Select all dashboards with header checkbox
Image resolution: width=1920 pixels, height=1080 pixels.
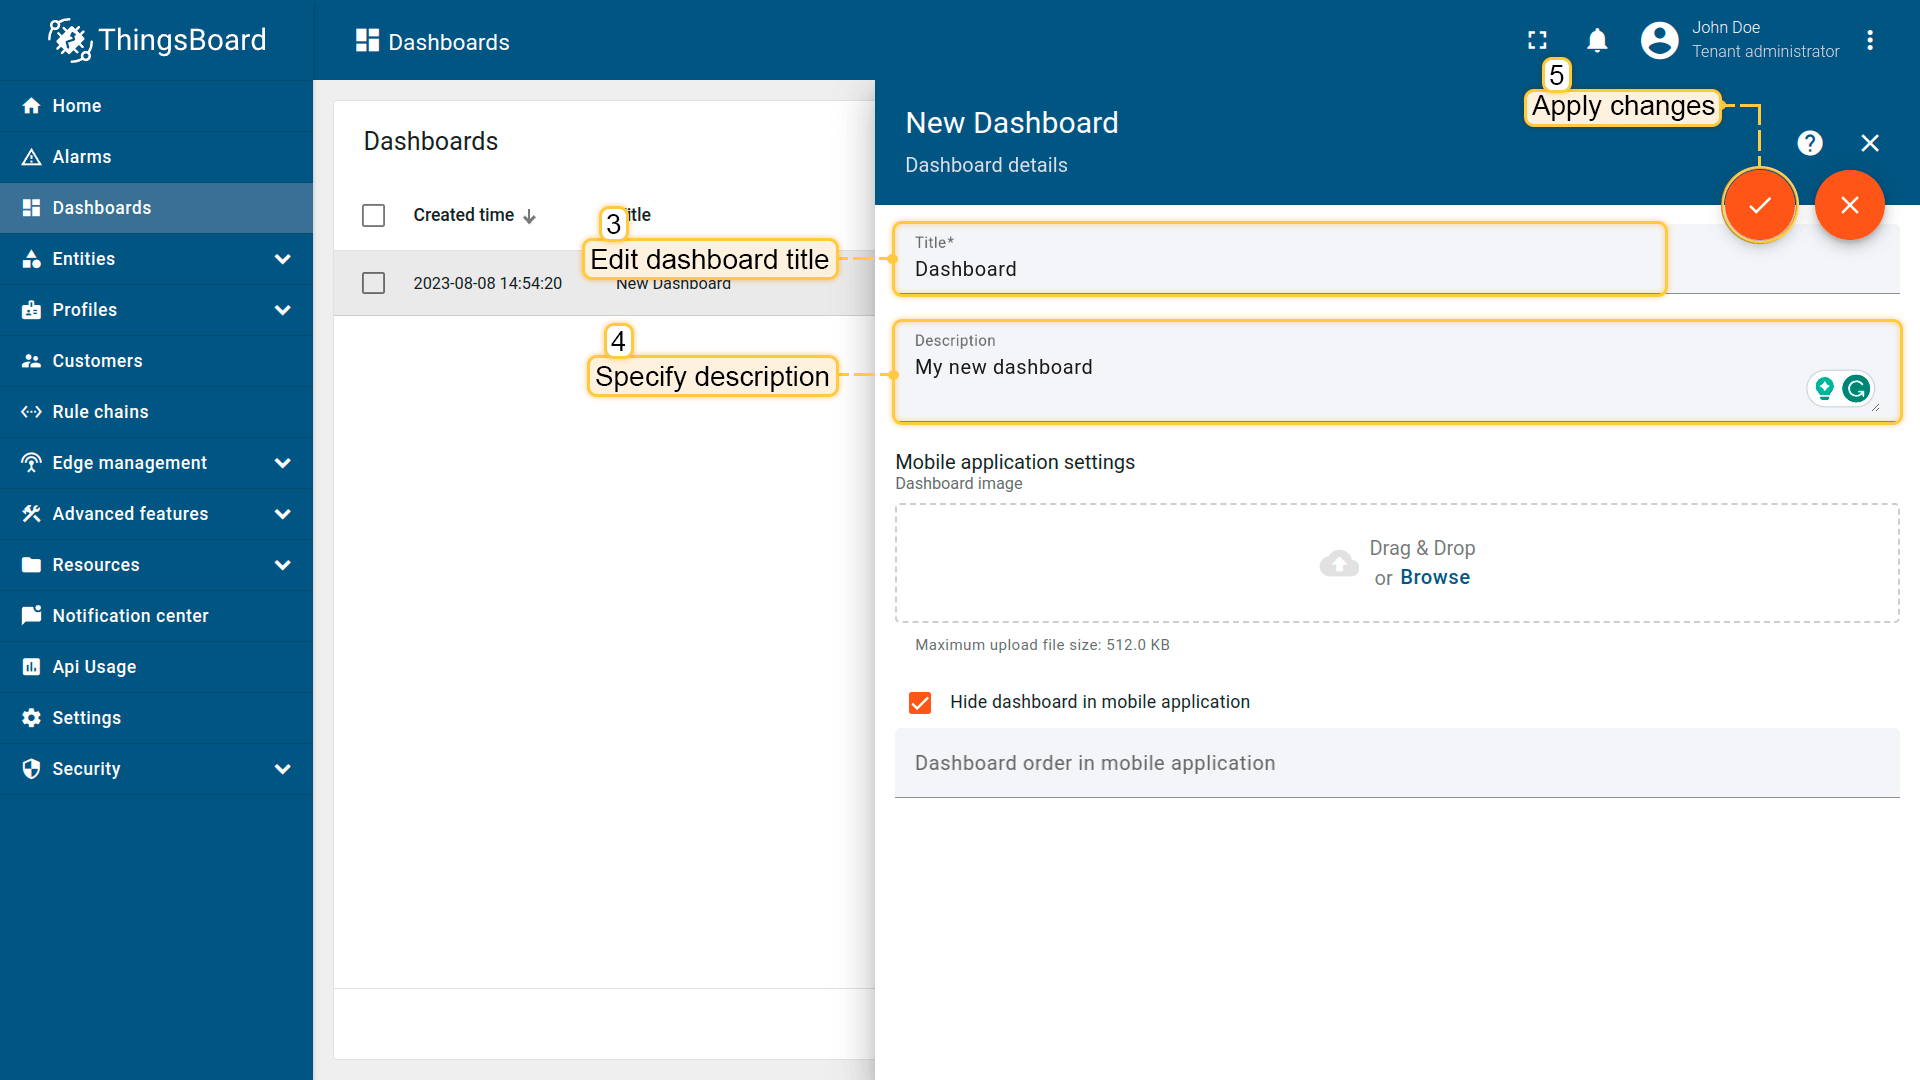pos(373,215)
